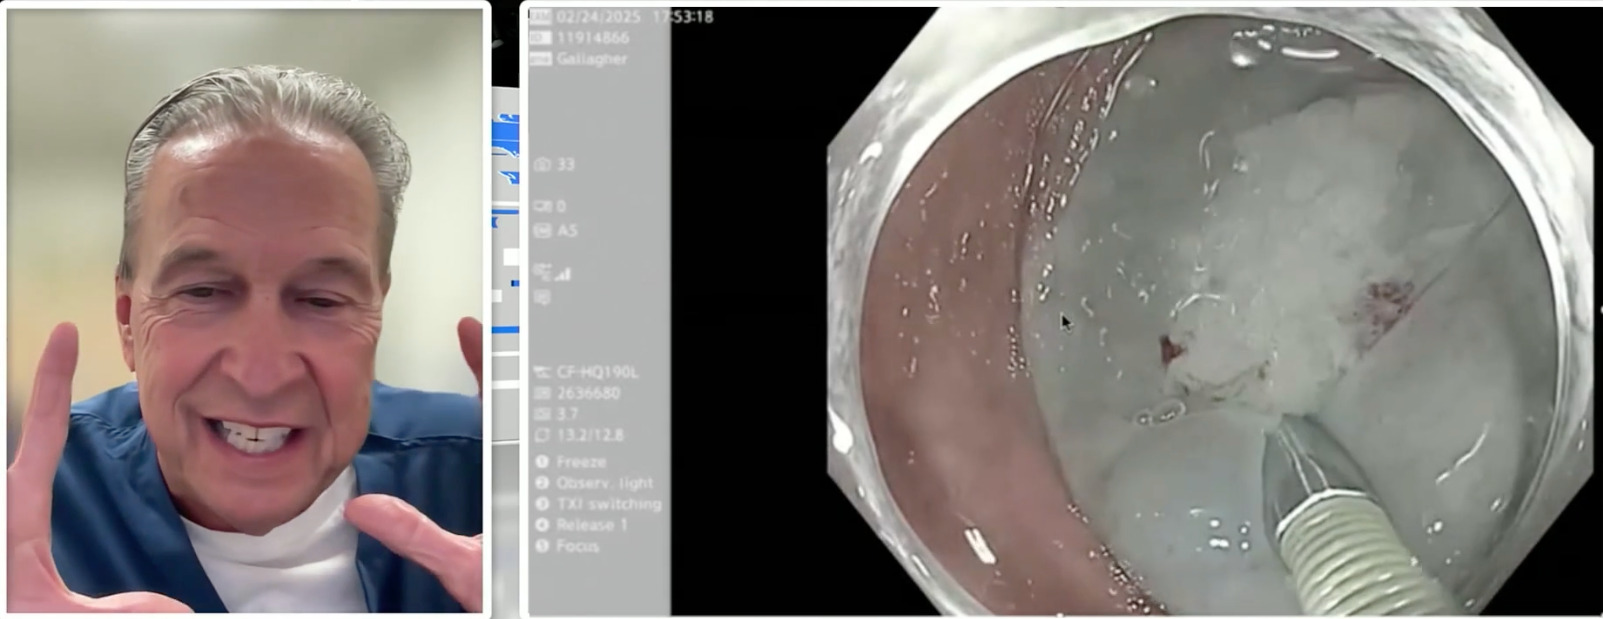The height and width of the screenshot is (619, 1603).
Task: Click the Freeze label
Action: [x=581, y=462]
